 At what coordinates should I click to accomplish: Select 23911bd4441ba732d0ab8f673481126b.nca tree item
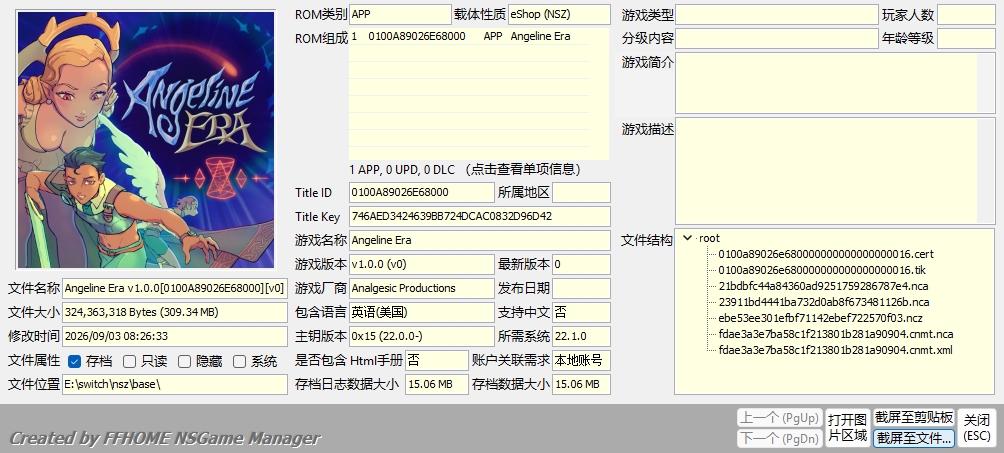click(x=823, y=302)
